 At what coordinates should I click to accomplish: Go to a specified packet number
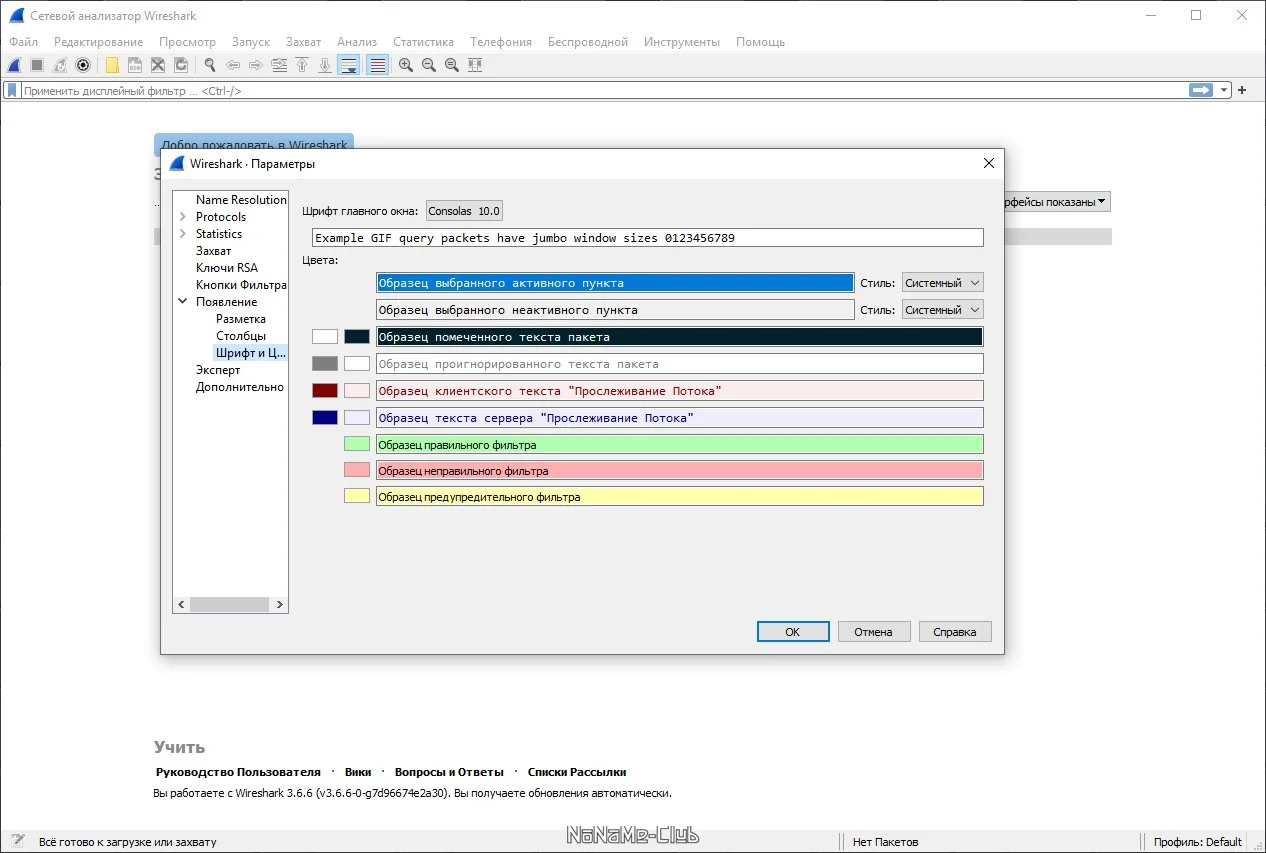click(279, 65)
